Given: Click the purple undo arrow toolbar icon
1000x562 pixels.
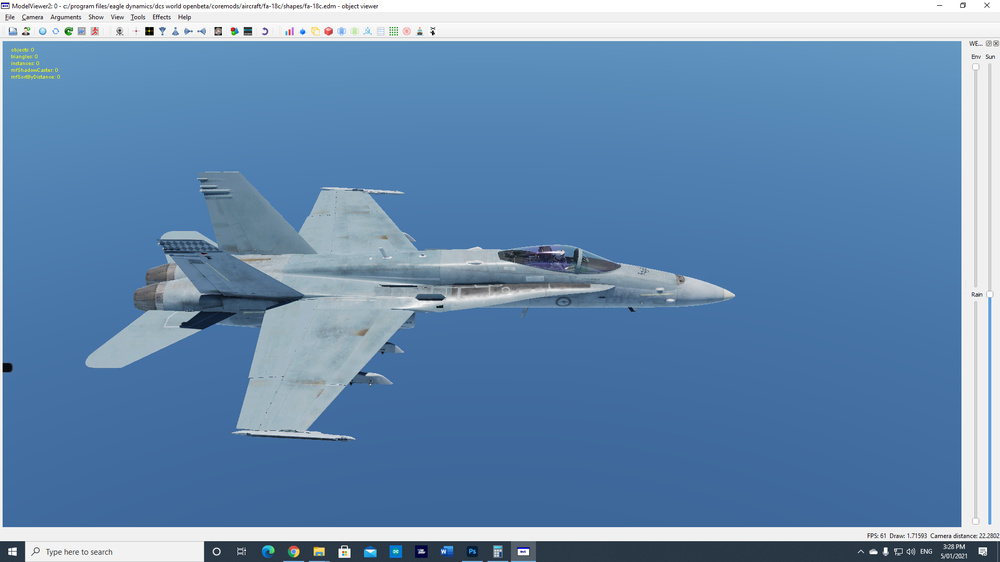Looking at the screenshot, I should (x=265, y=31).
